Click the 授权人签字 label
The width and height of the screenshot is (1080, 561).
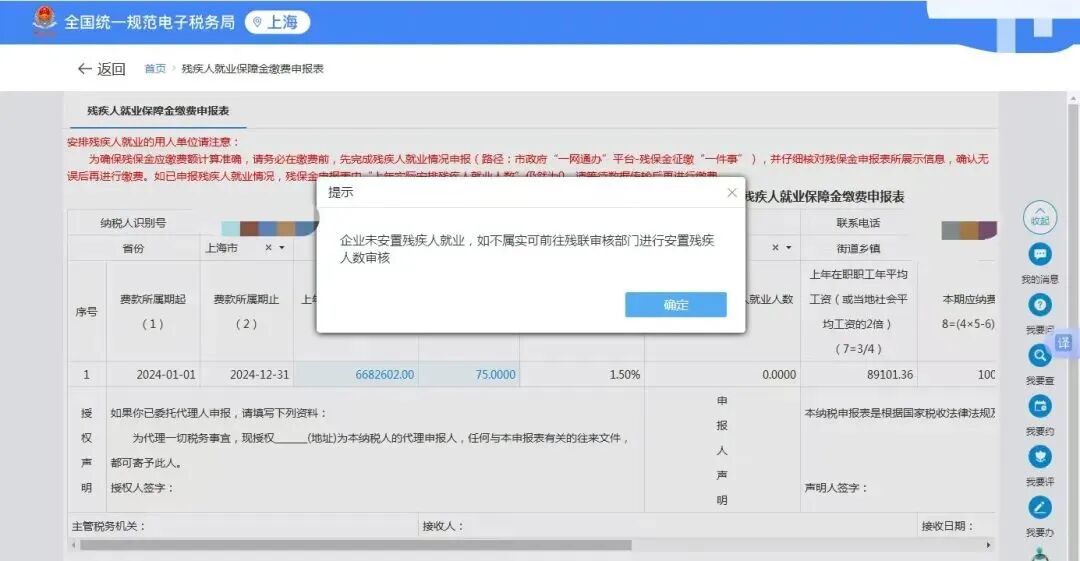click(143, 487)
